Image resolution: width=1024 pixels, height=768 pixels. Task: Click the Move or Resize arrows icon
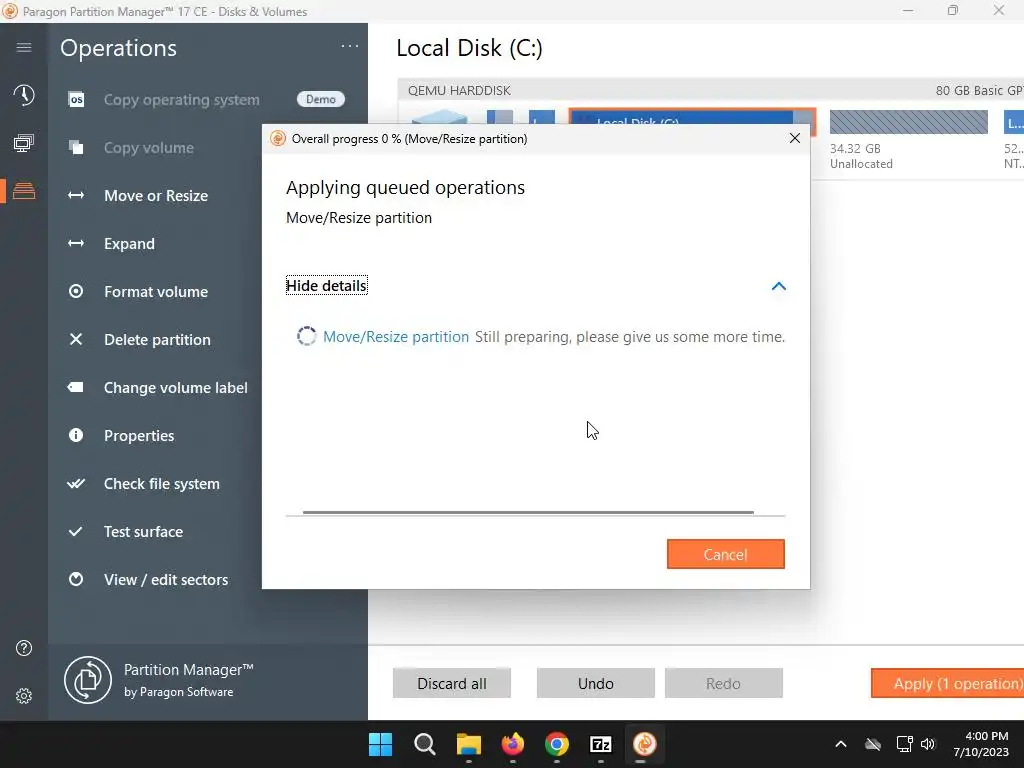point(76,195)
